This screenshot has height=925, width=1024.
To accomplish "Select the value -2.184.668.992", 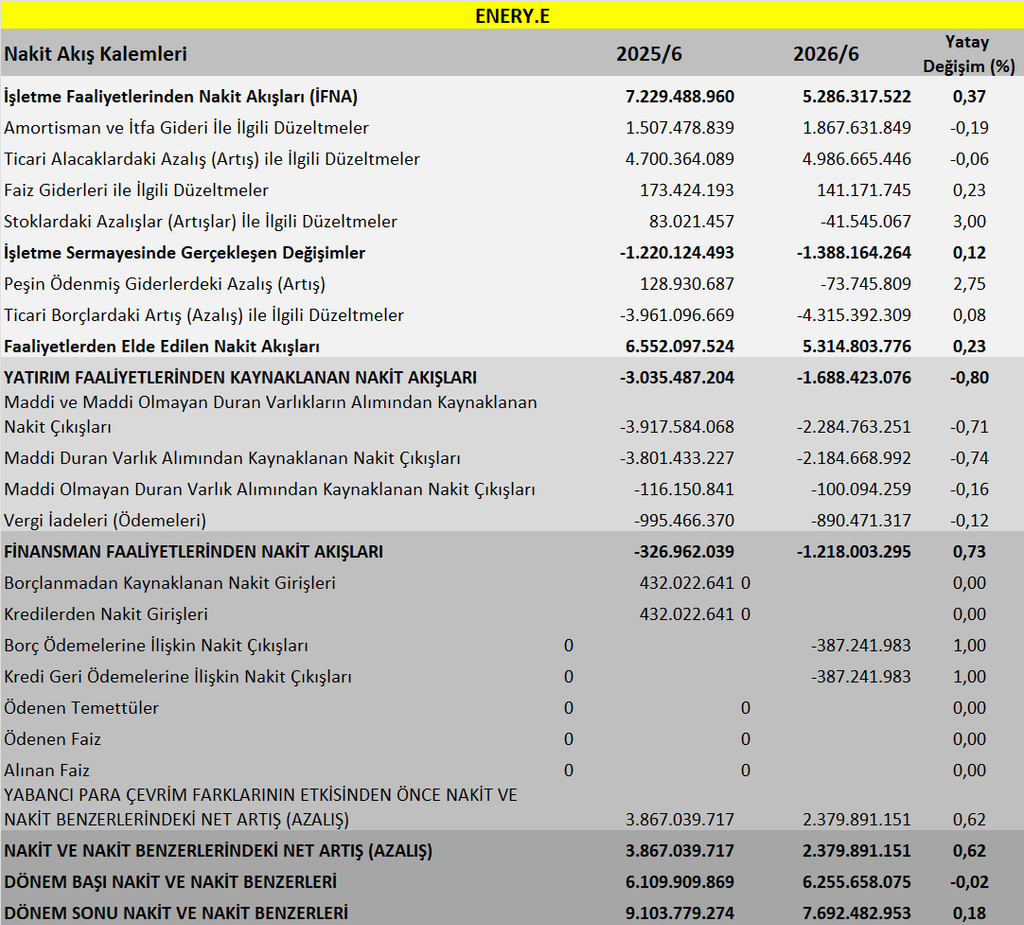I will [854, 459].
